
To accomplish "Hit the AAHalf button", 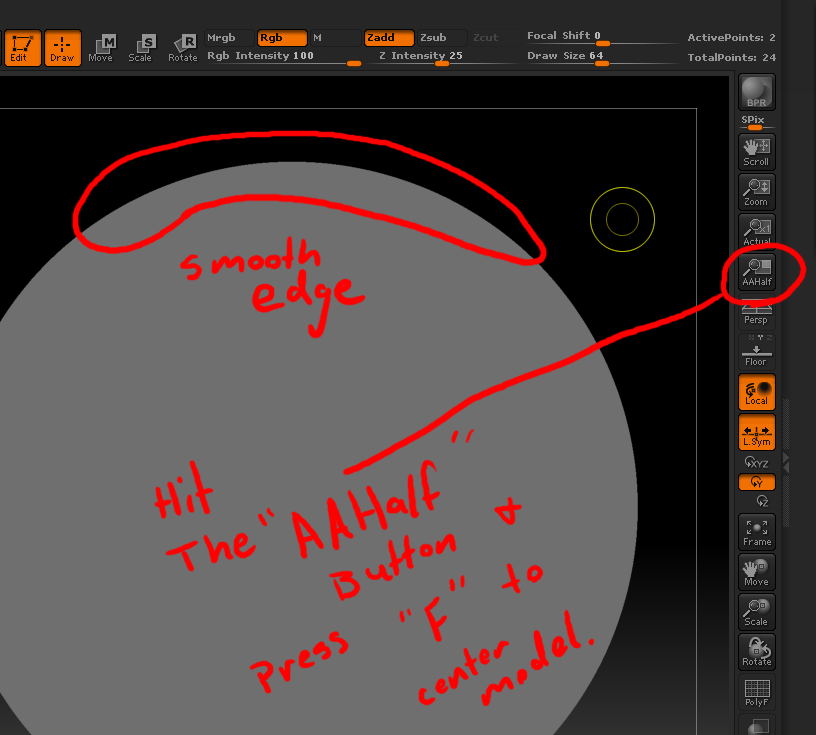I will (757, 271).
